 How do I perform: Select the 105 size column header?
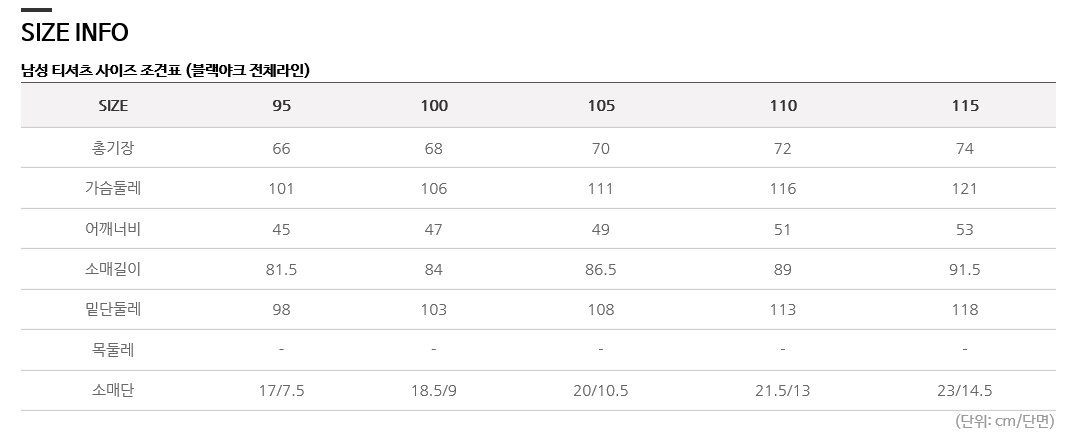(601, 105)
